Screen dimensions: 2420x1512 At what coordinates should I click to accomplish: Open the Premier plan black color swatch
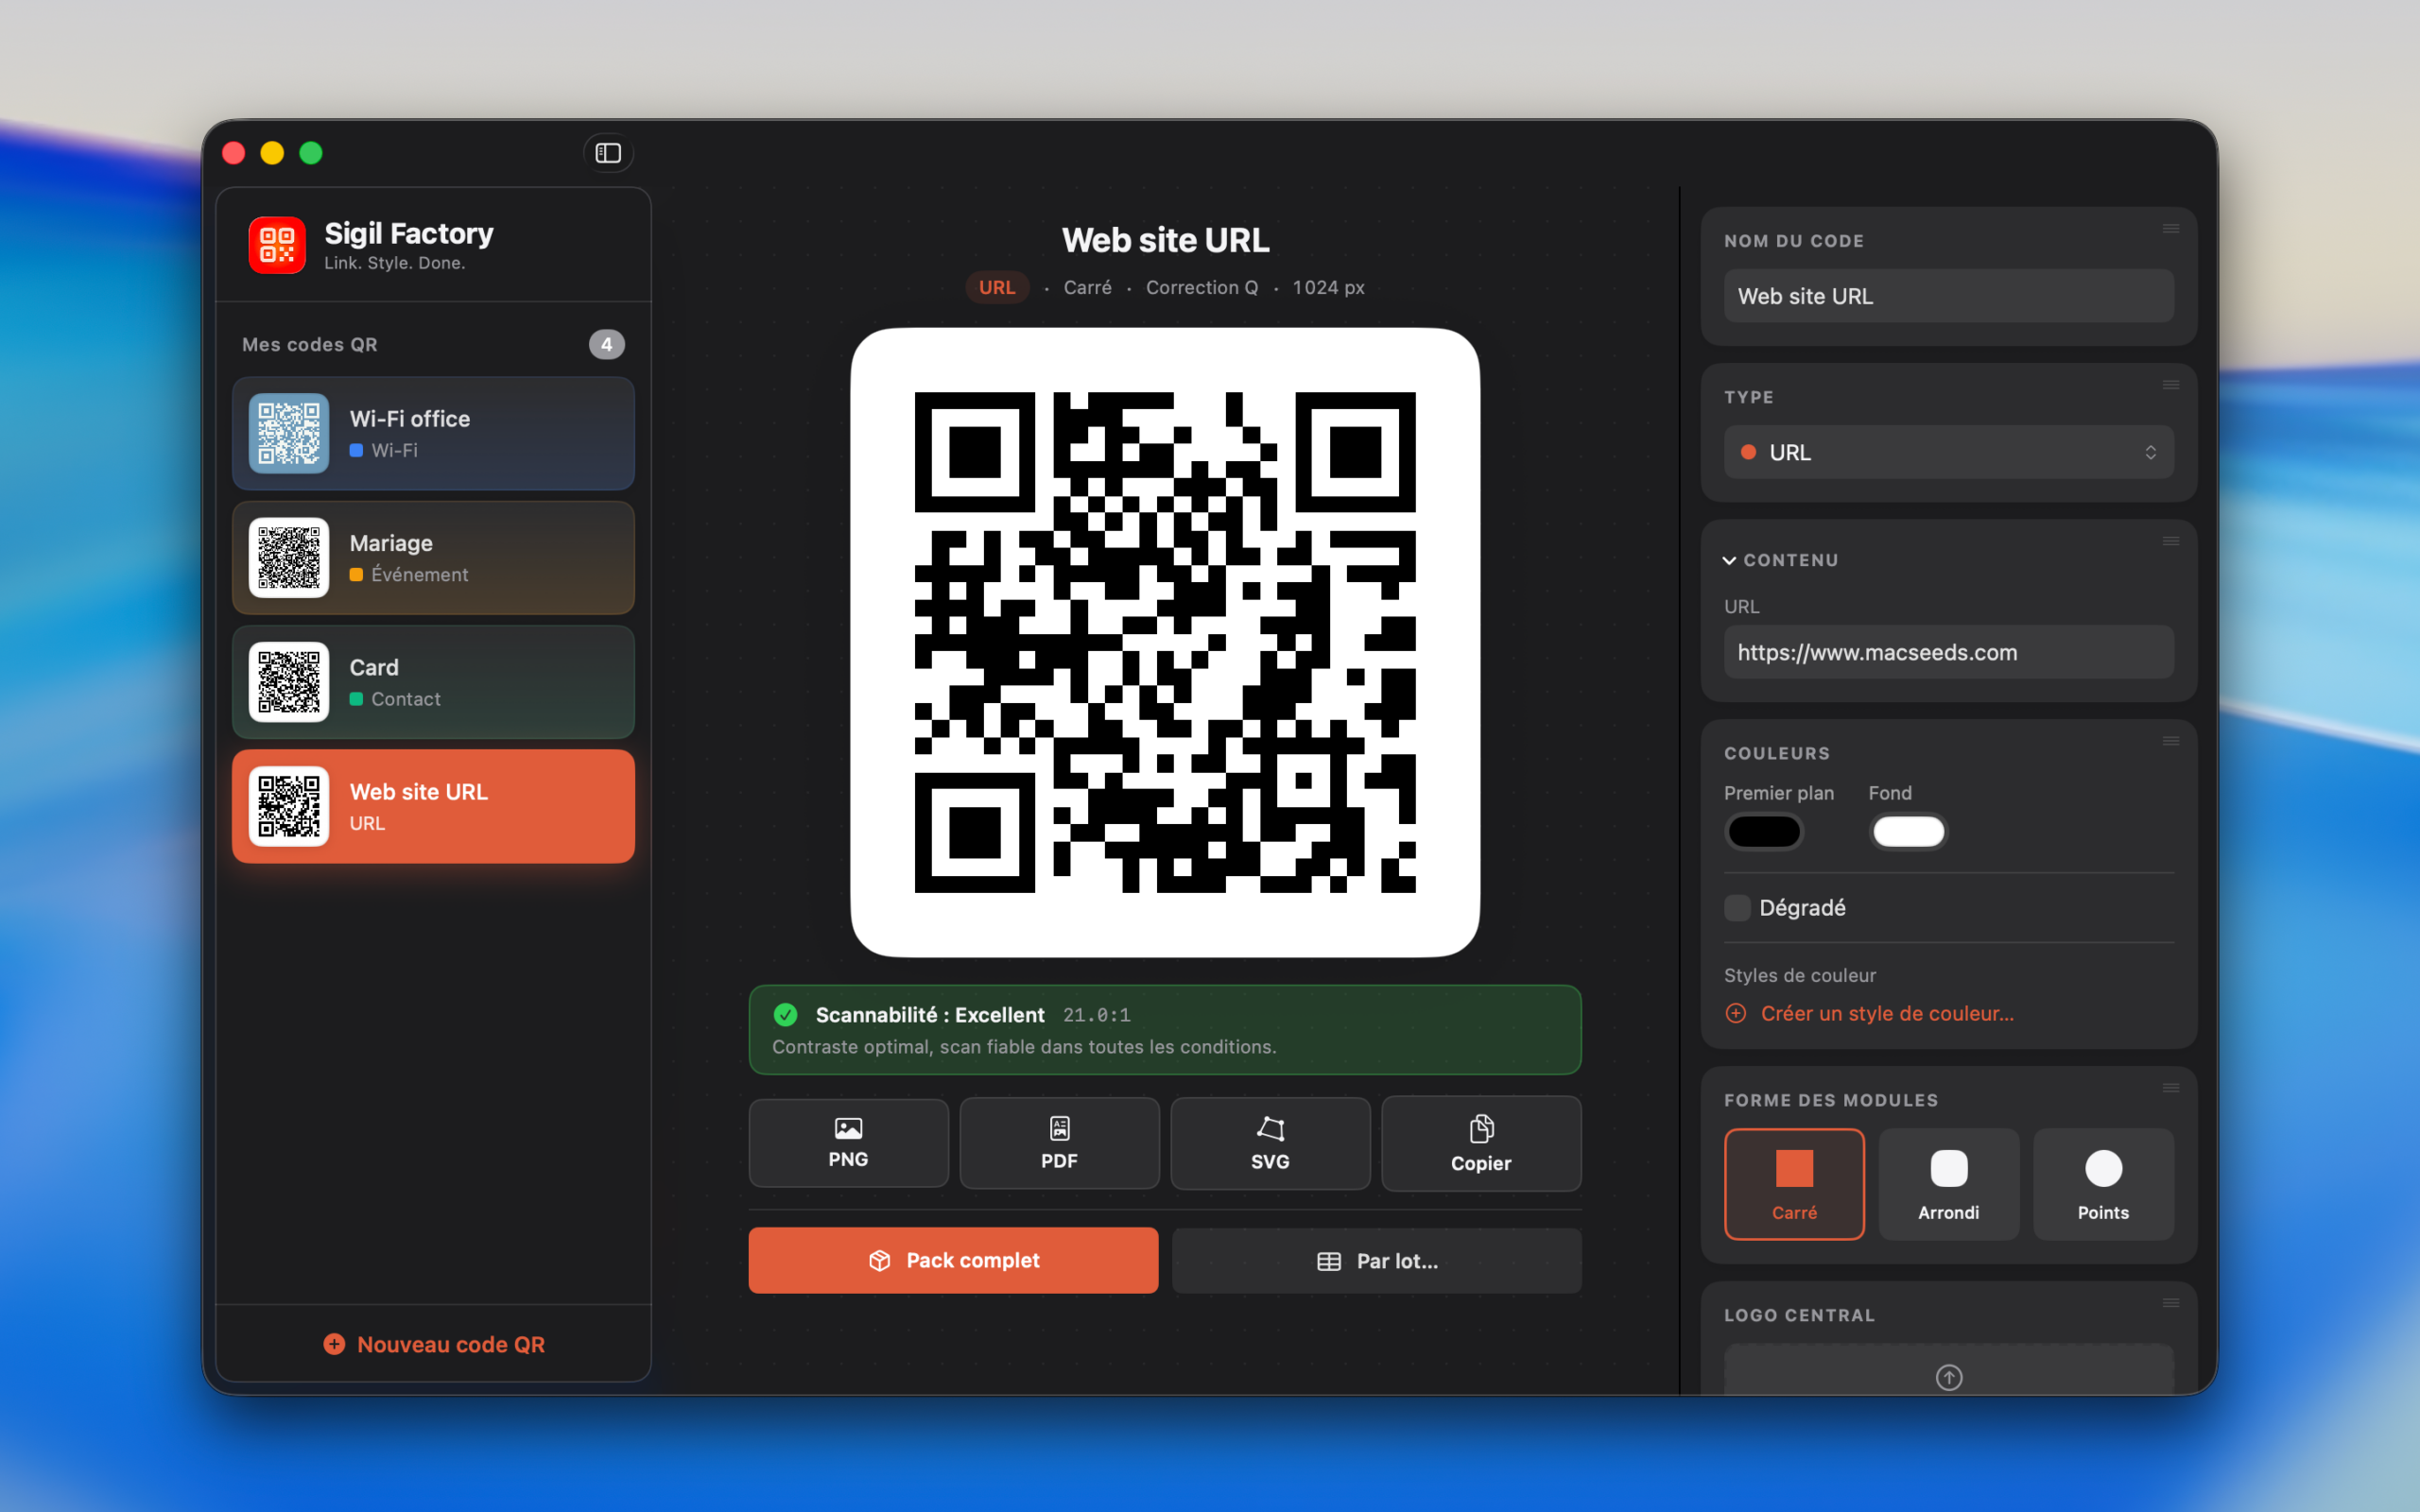[1764, 832]
